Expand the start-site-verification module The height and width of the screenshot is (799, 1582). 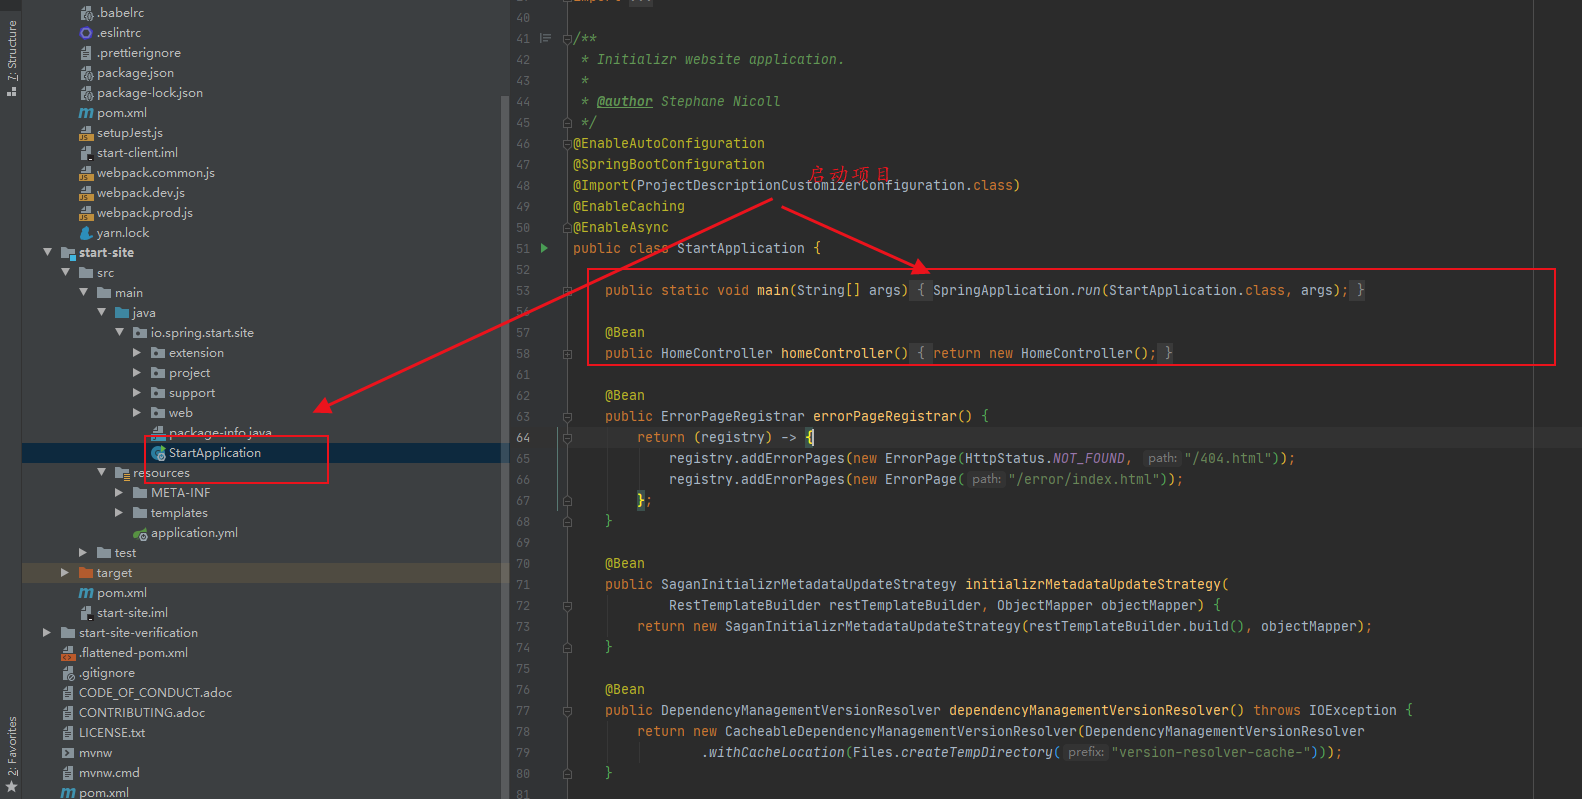pyautogui.click(x=47, y=632)
